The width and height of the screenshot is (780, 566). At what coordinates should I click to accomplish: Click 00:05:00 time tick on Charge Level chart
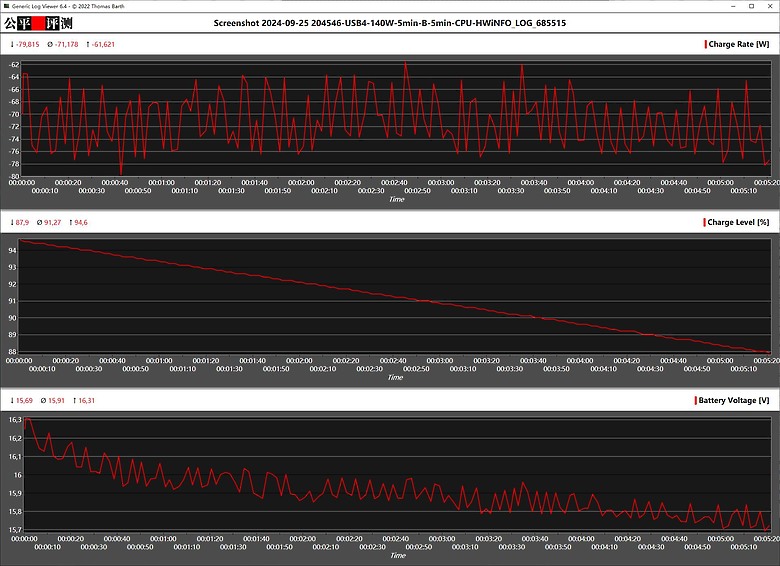point(720,361)
